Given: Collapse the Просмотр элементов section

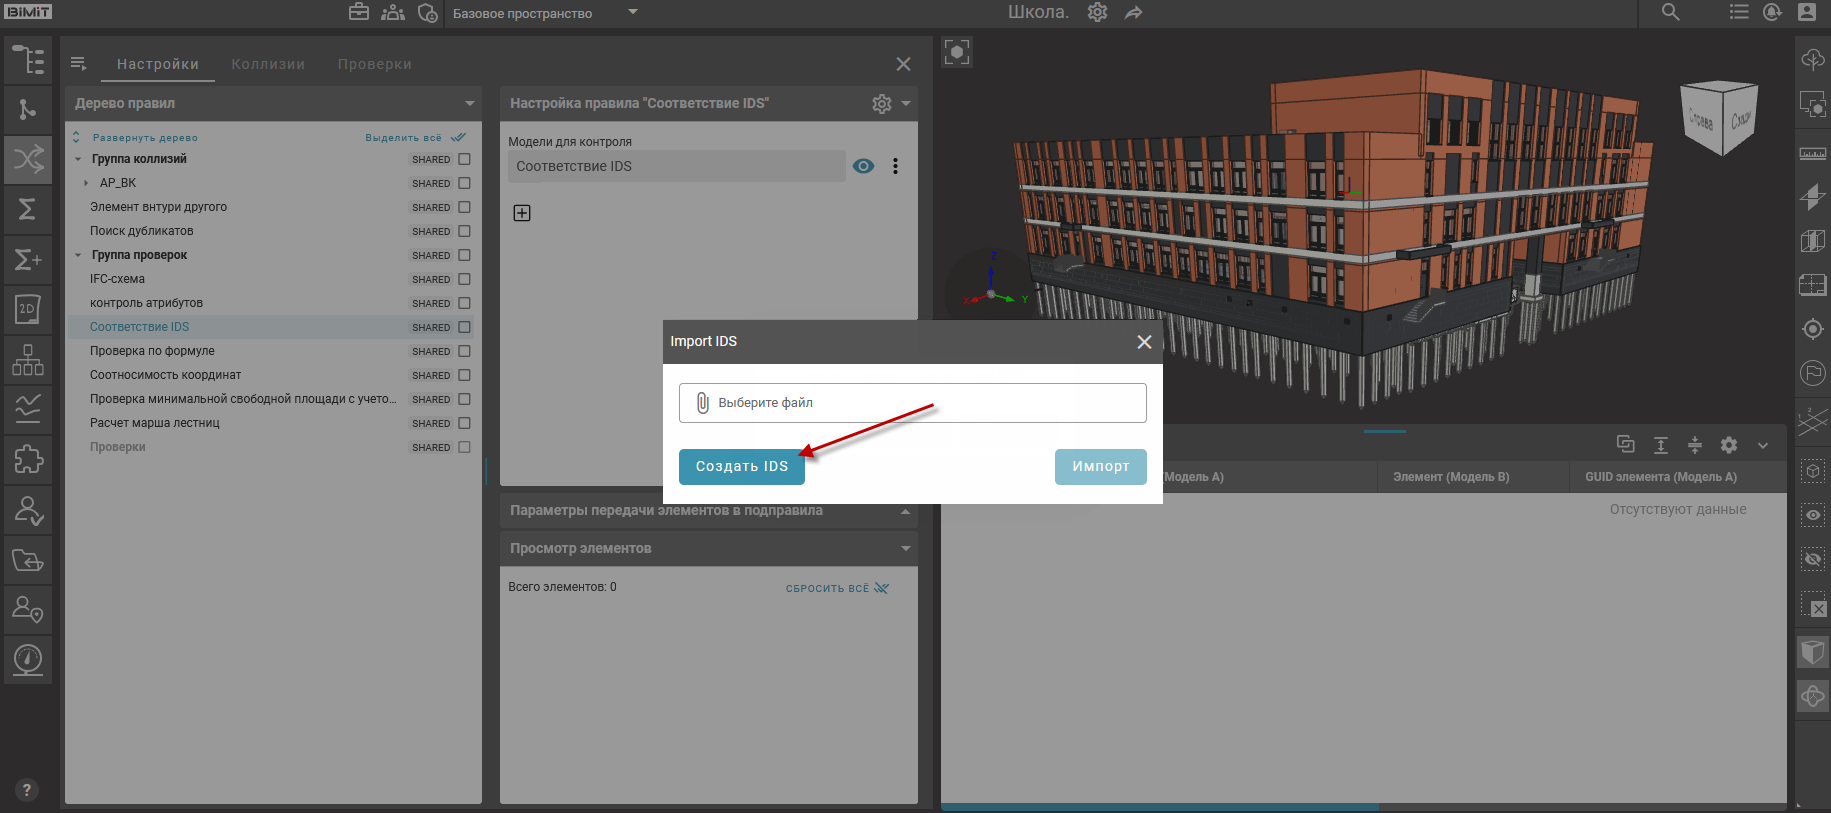Looking at the screenshot, I should click(x=906, y=548).
